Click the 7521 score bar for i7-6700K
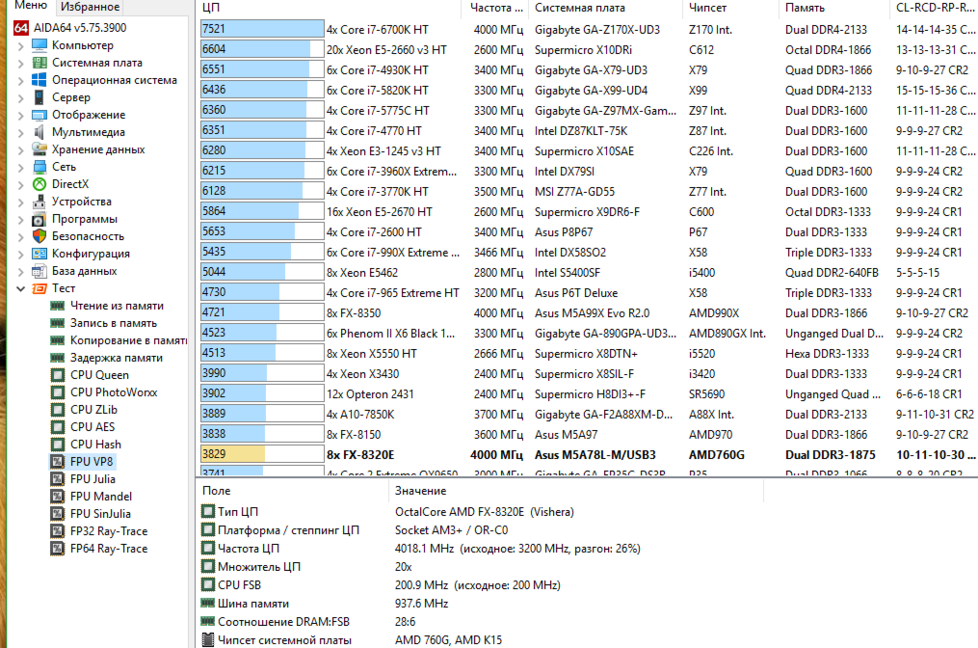This screenshot has width=978, height=648. 262,29
